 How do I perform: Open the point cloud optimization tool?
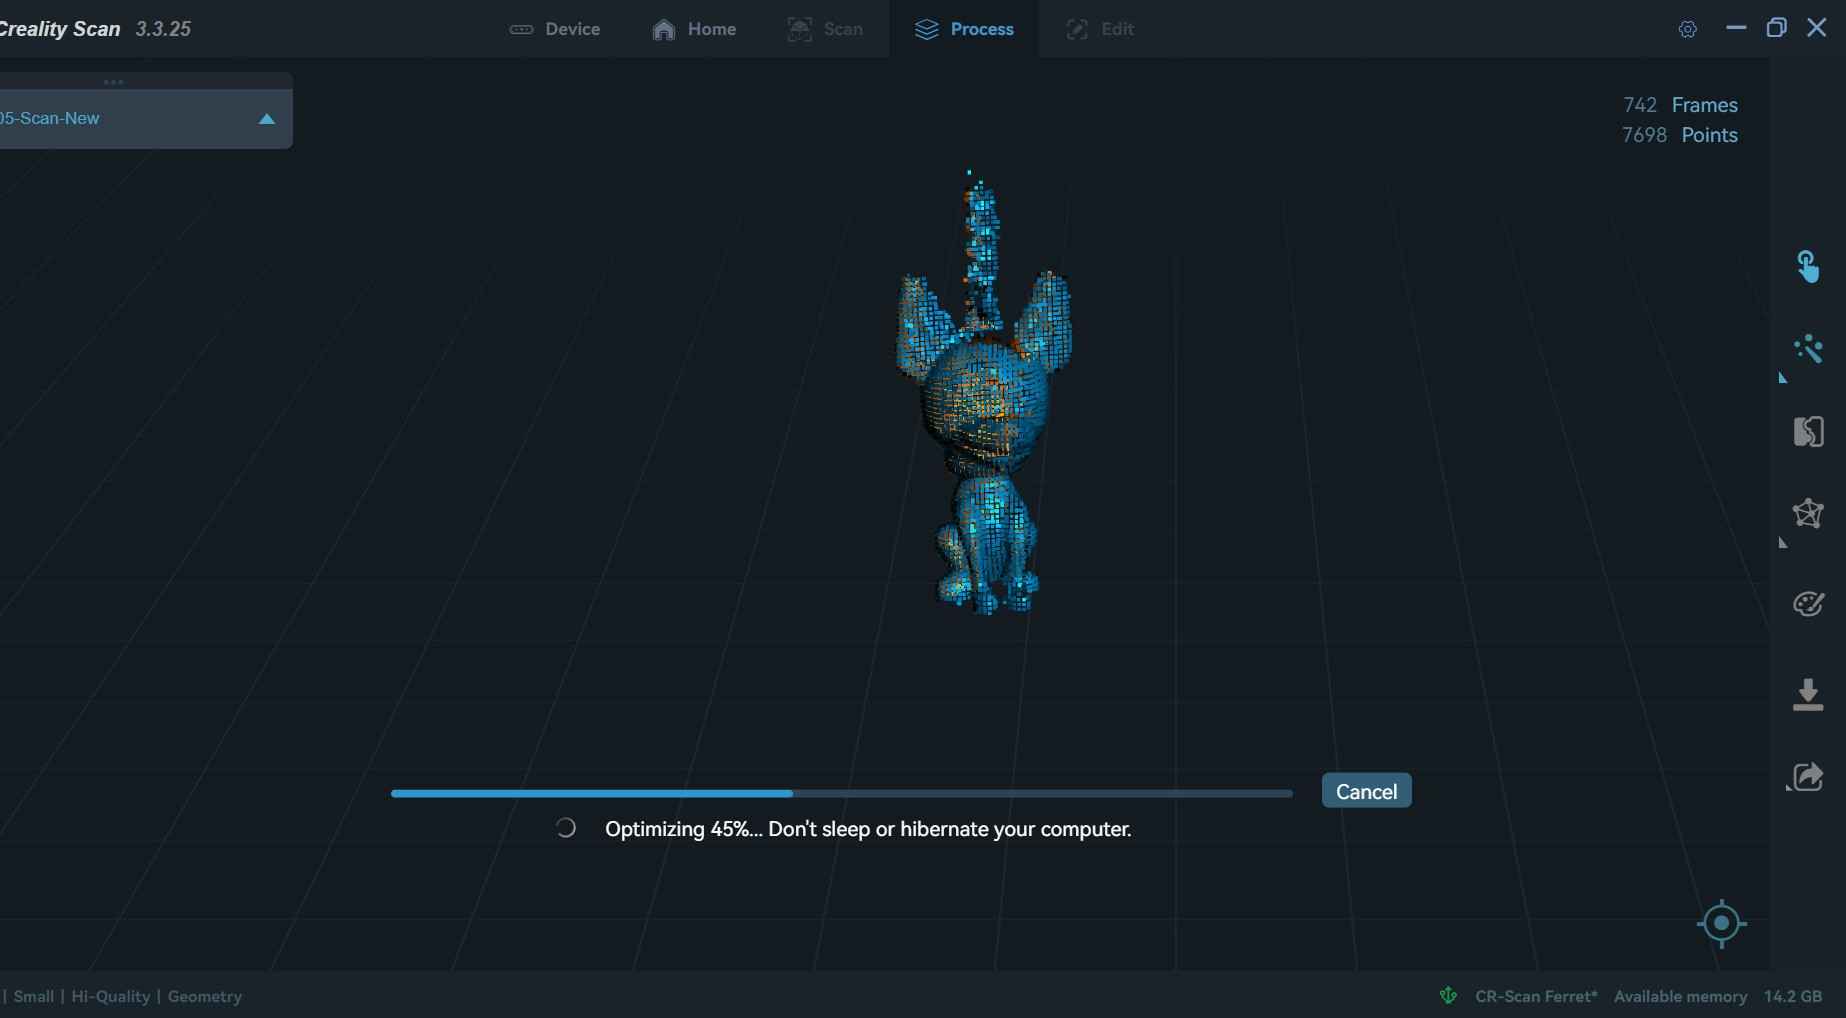click(x=1808, y=349)
